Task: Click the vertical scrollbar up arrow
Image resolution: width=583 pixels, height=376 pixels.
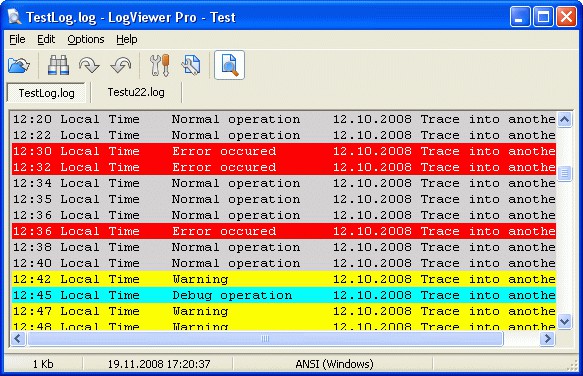Action: tap(564, 119)
